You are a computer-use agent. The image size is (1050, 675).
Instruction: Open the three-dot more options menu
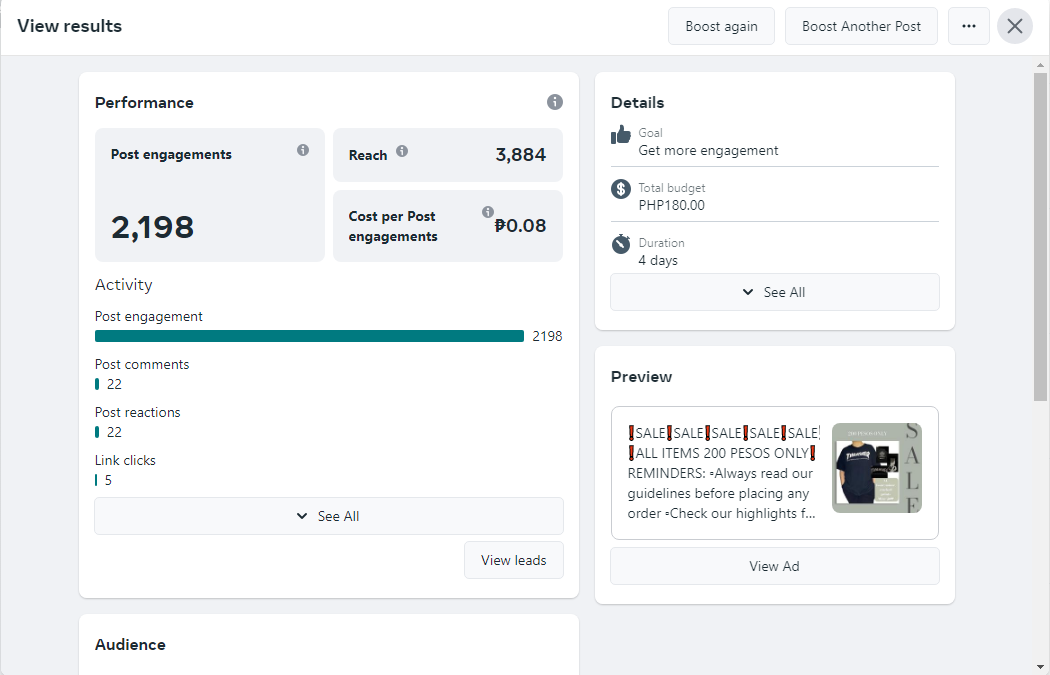pos(968,26)
